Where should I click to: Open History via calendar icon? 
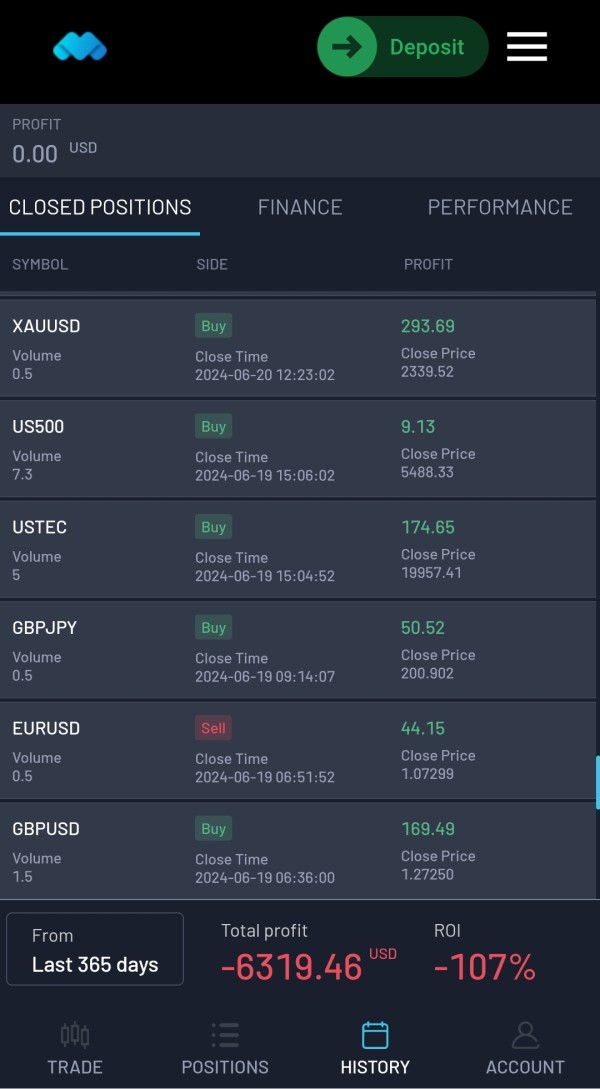coord(375,1035)
